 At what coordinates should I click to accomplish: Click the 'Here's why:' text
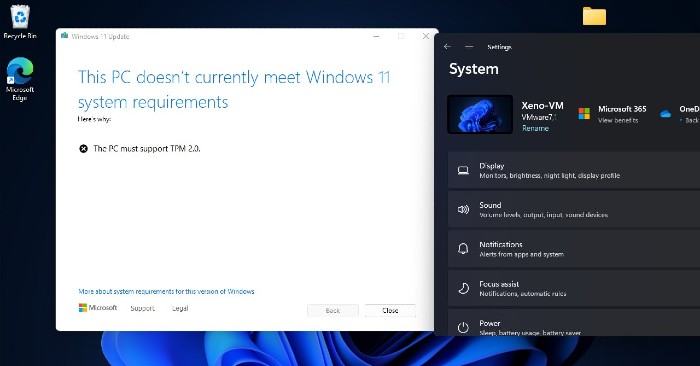(94, 119)
